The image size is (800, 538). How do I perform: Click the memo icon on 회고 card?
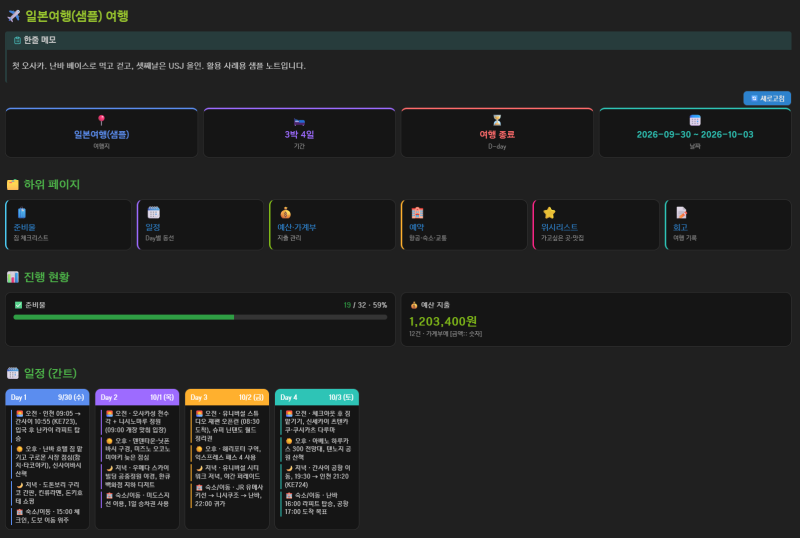tap(681, 212)
